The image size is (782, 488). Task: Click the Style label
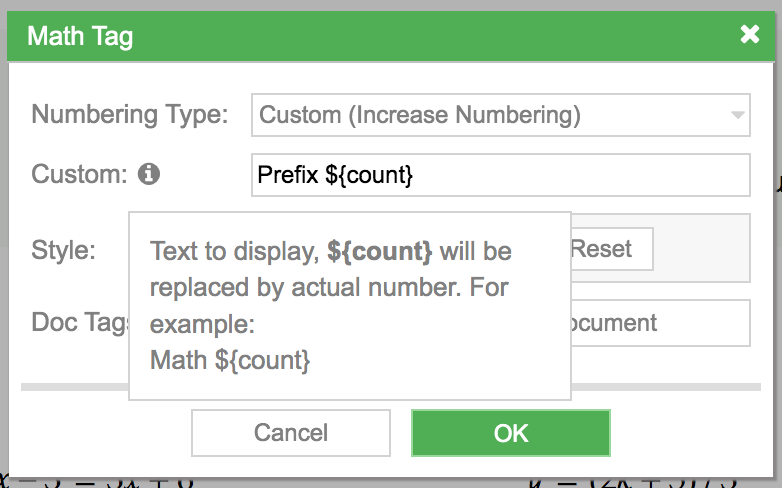tap(63, 249)
